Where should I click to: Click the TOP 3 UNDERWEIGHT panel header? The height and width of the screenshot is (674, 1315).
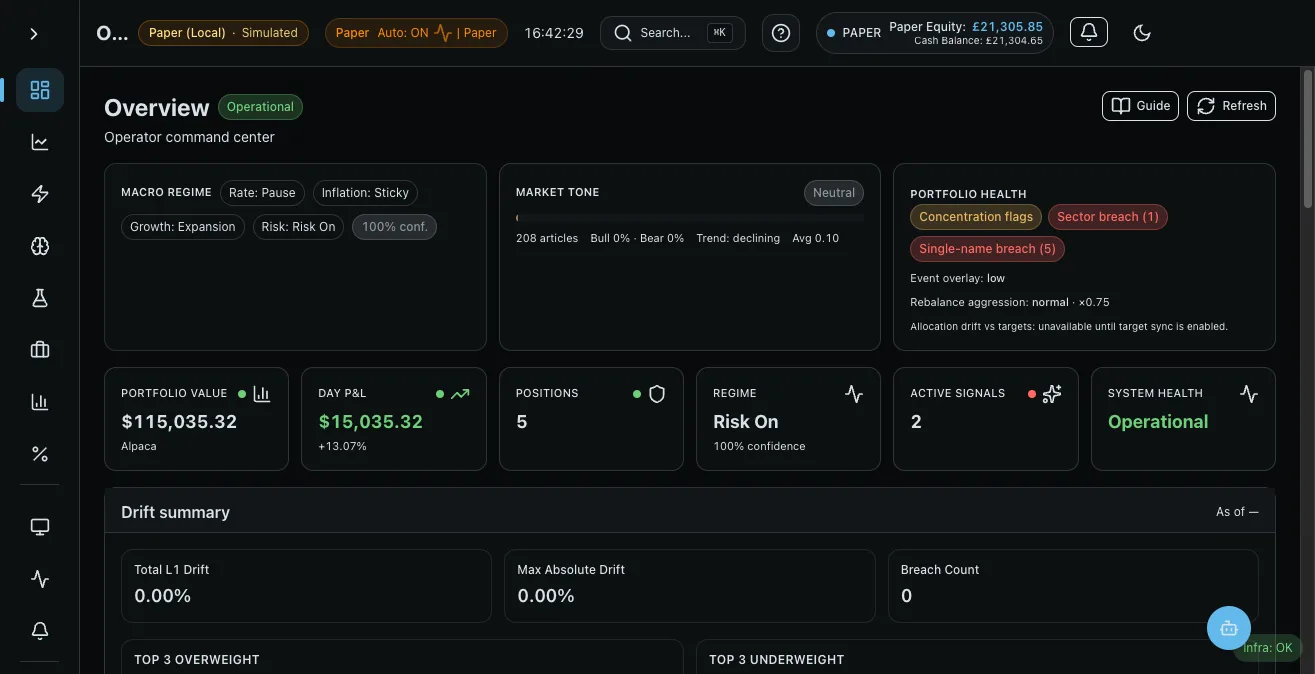pyautogui.click(x=777, y=660)
